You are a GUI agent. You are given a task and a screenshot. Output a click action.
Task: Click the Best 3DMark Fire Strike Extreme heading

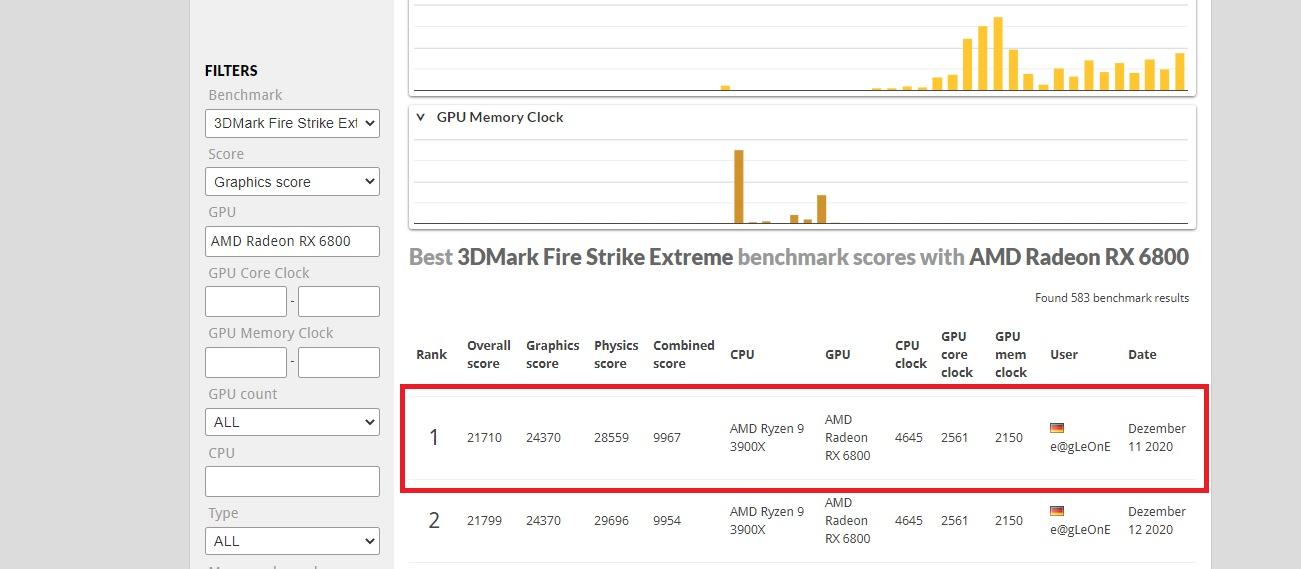[799, 257]
